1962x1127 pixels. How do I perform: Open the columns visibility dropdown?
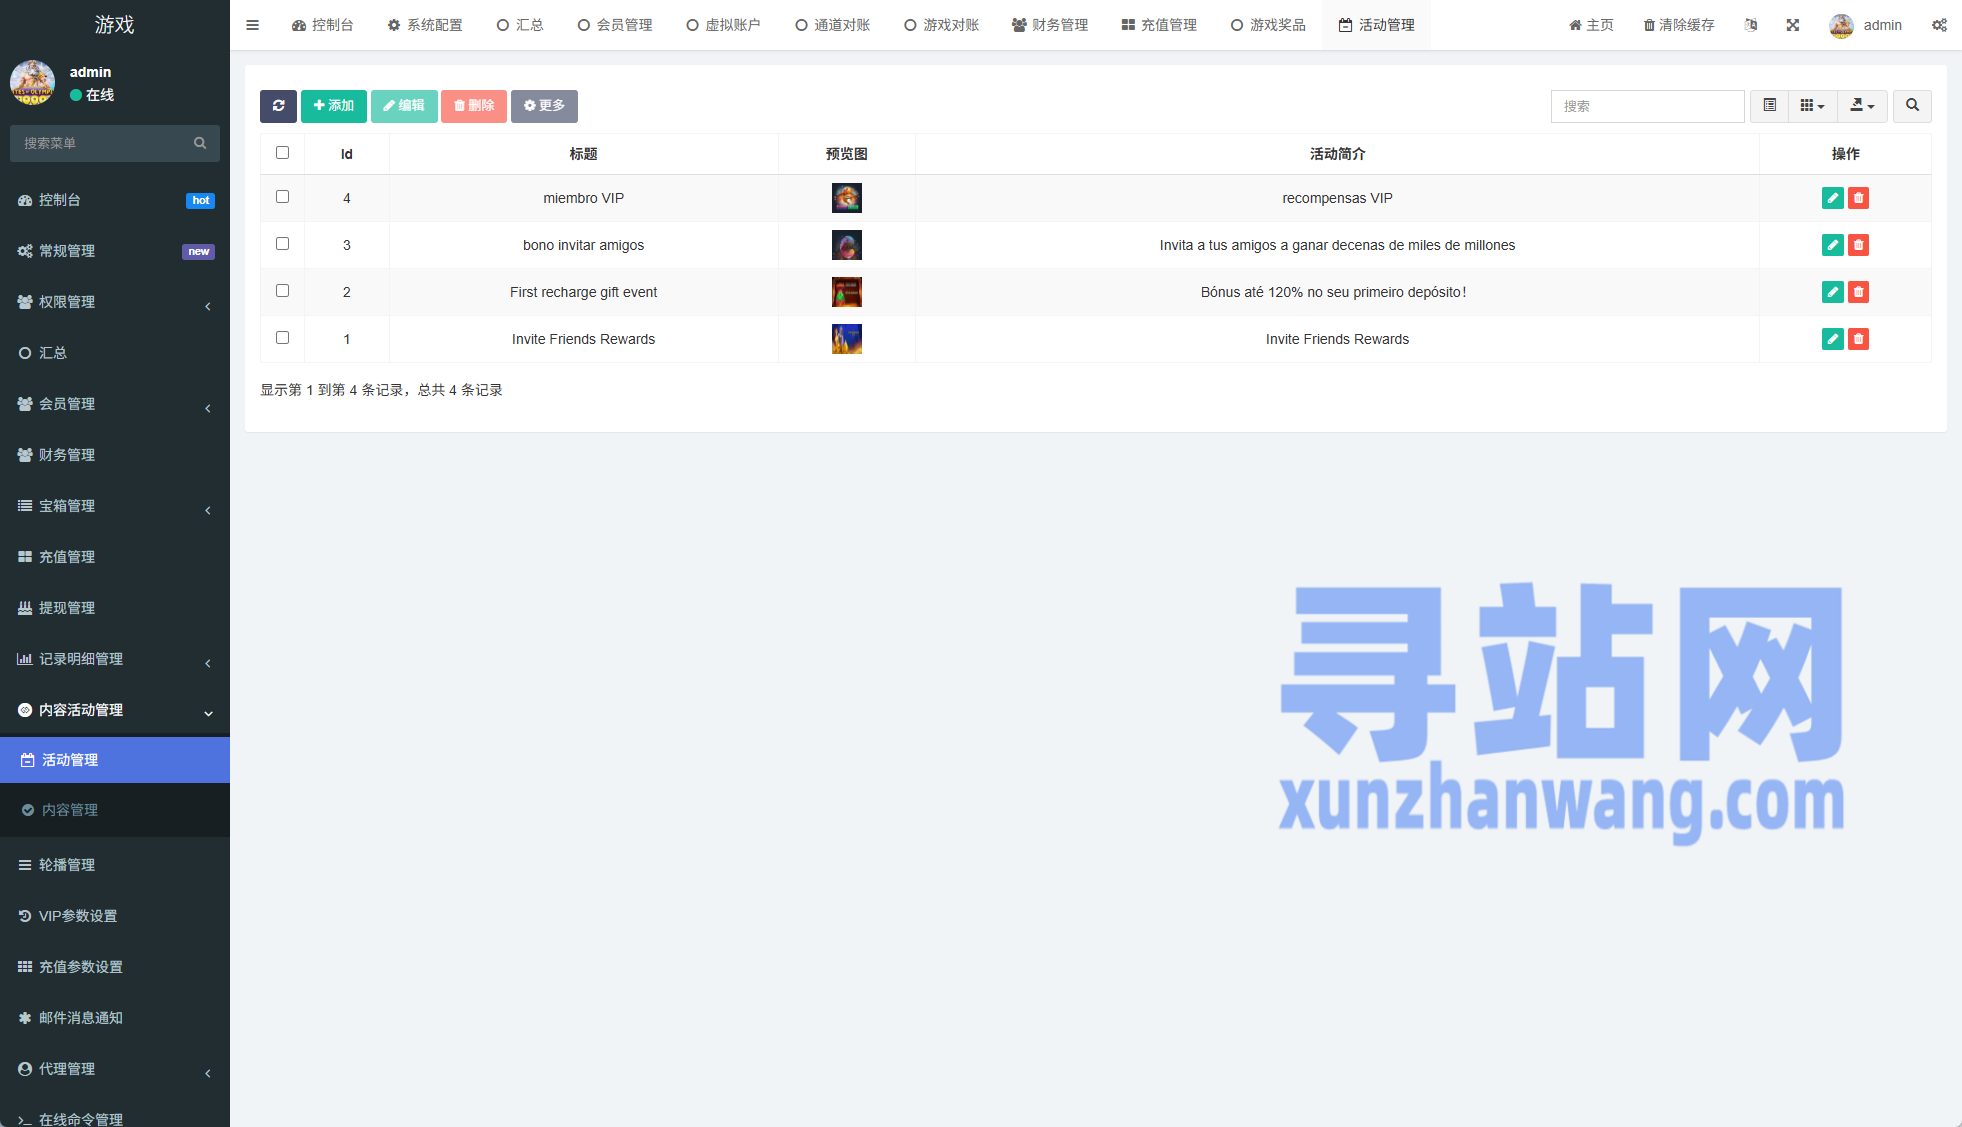[1812, 106]
